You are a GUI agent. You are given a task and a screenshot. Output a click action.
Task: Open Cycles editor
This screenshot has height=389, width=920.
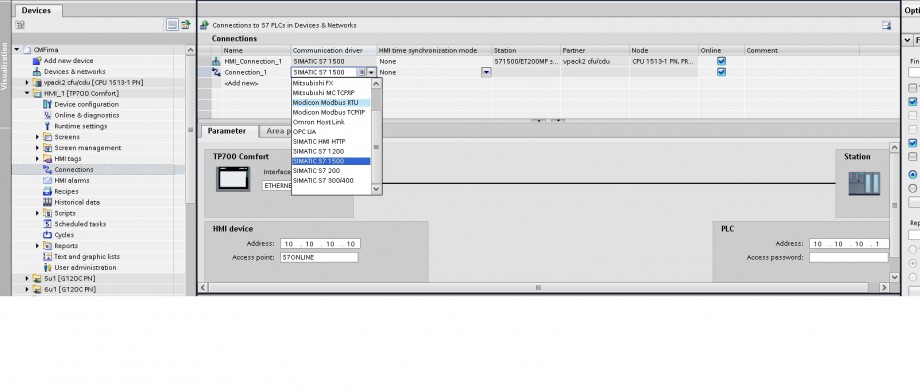(x=64, y=235)
